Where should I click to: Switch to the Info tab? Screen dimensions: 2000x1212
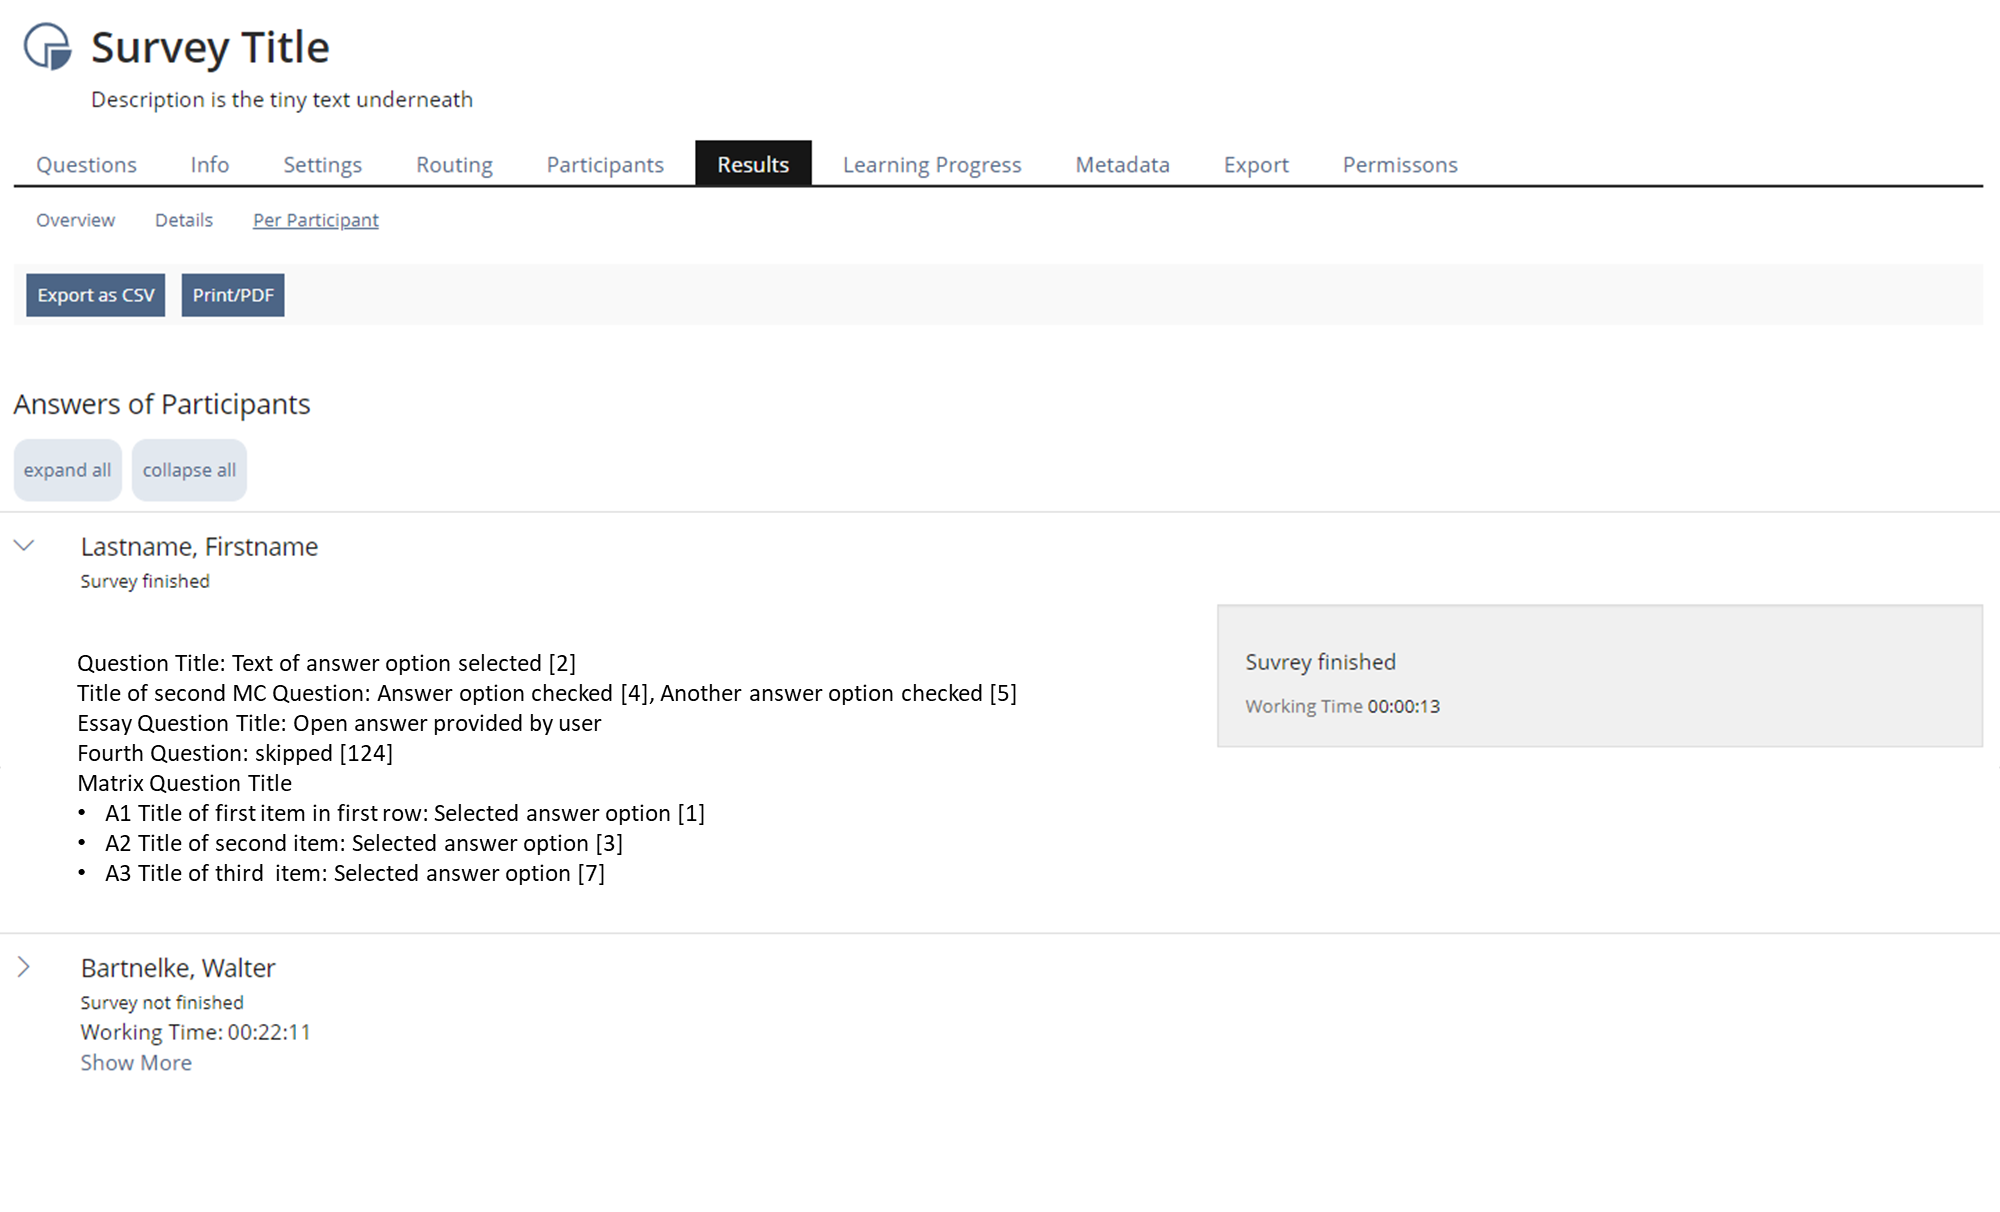(210, 165)
